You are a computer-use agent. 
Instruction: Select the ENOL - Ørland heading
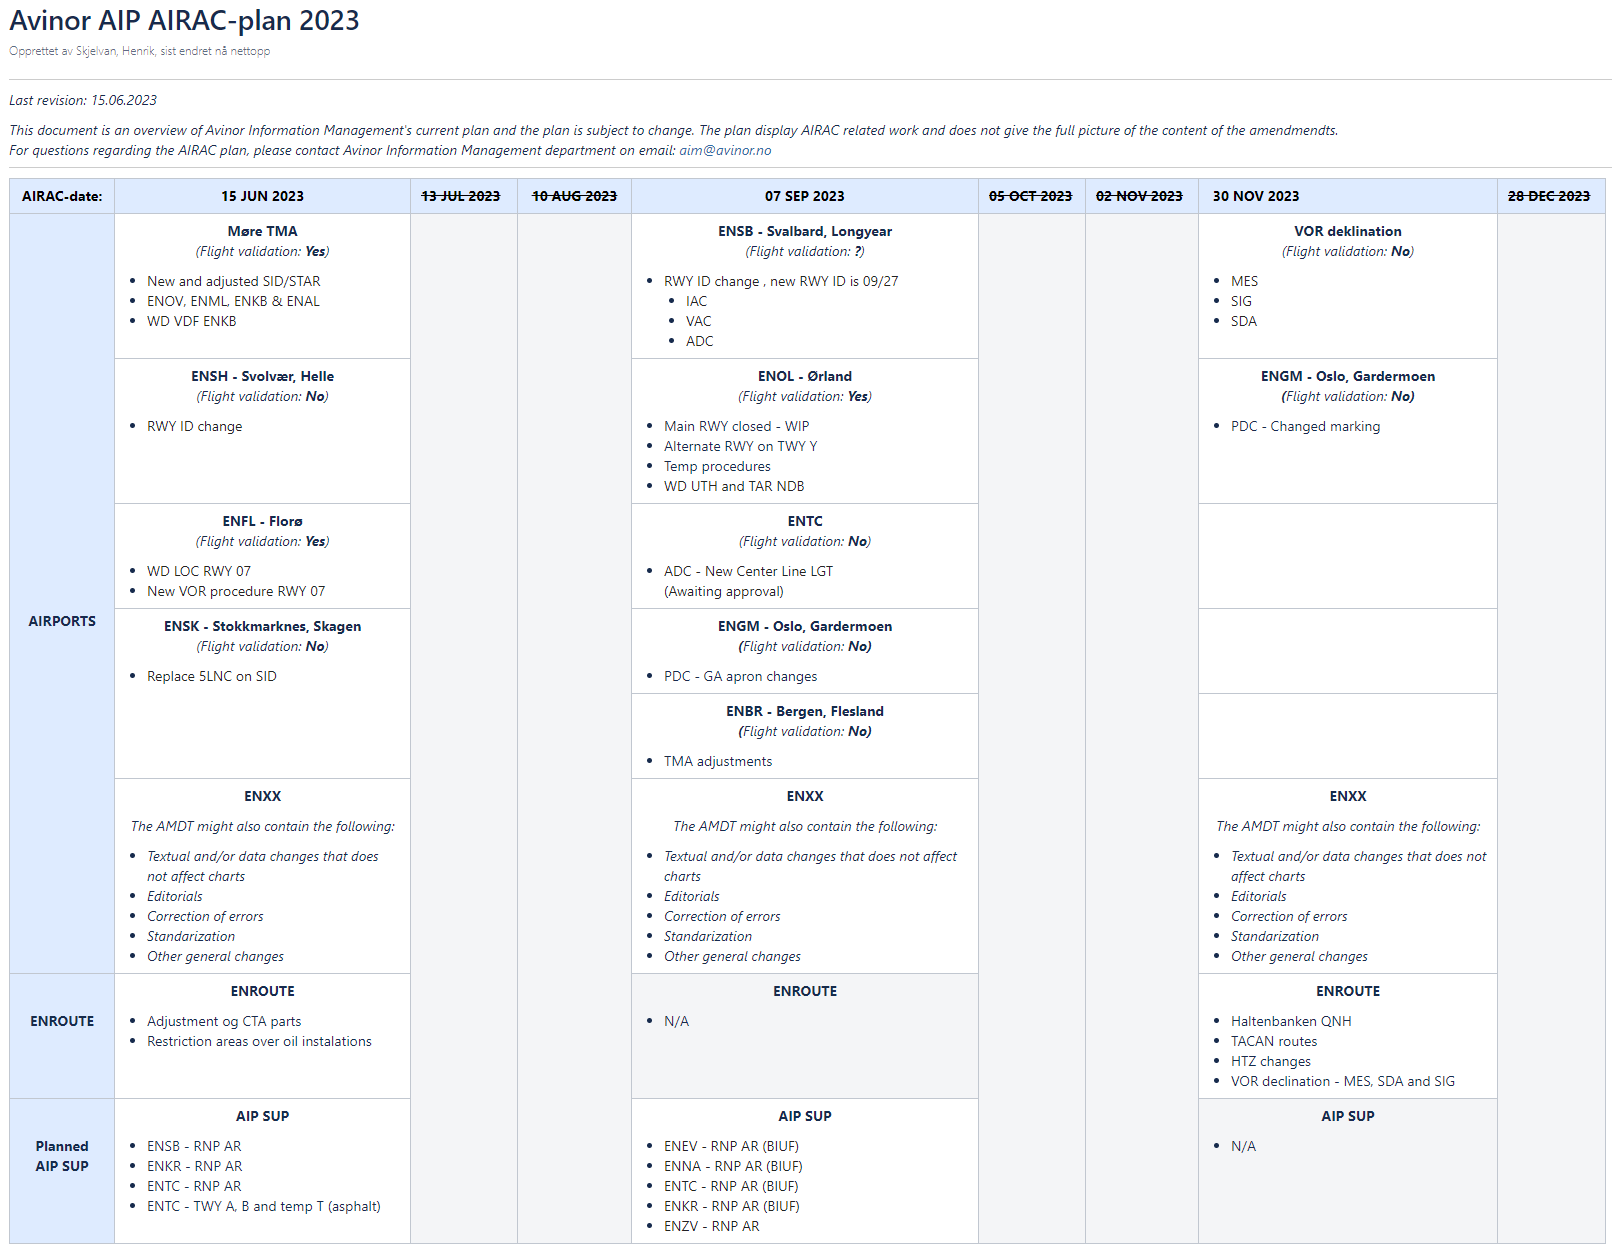click(805, 376)
